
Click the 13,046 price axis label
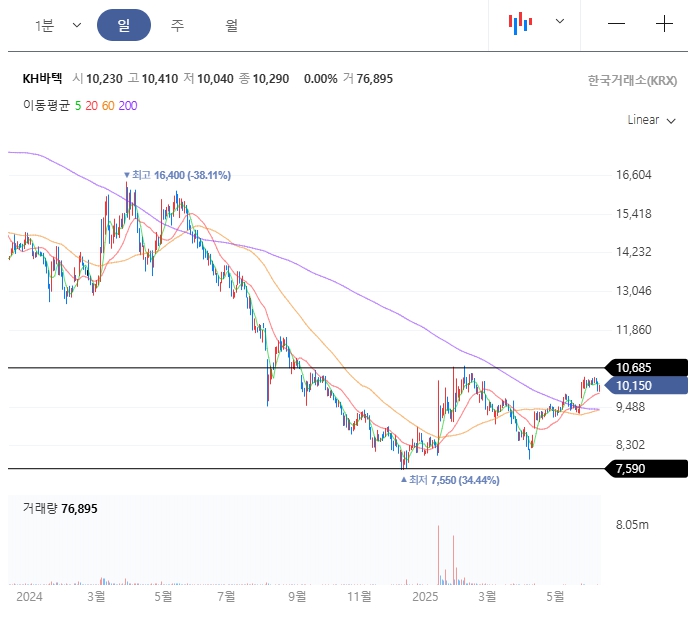click(634, 291)
